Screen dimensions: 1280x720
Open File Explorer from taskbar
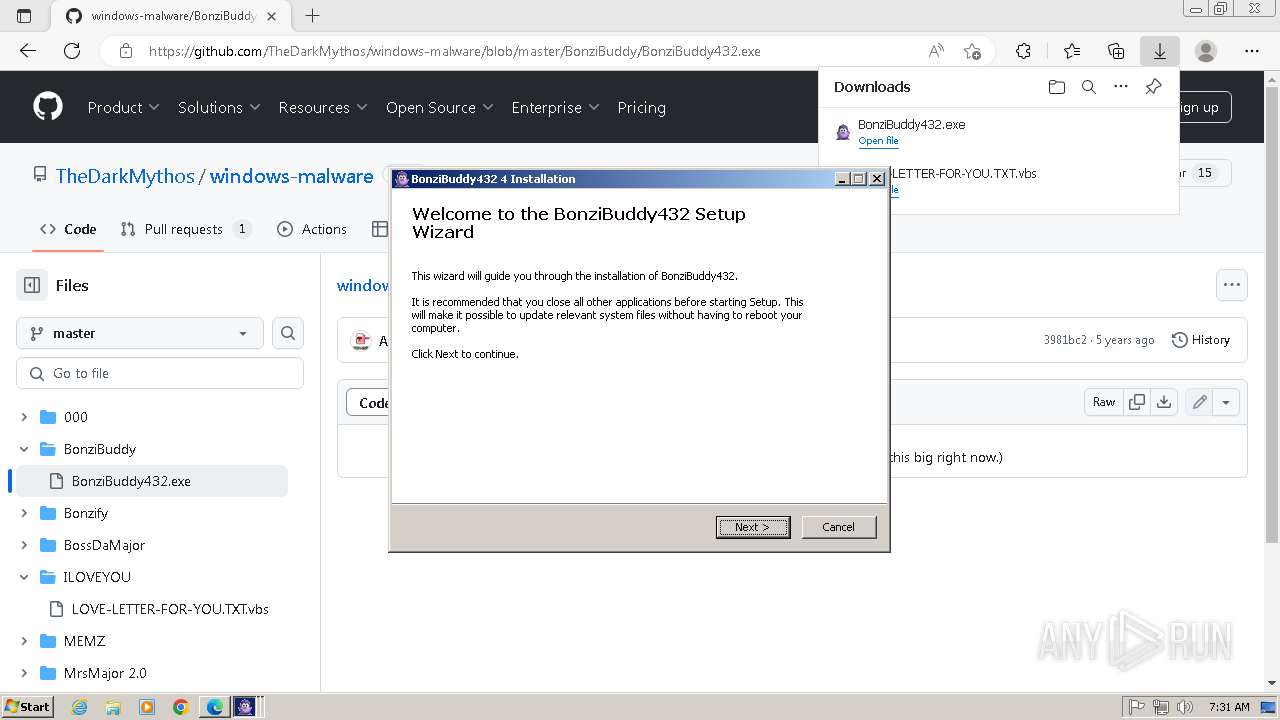click(x=113, y=707)
